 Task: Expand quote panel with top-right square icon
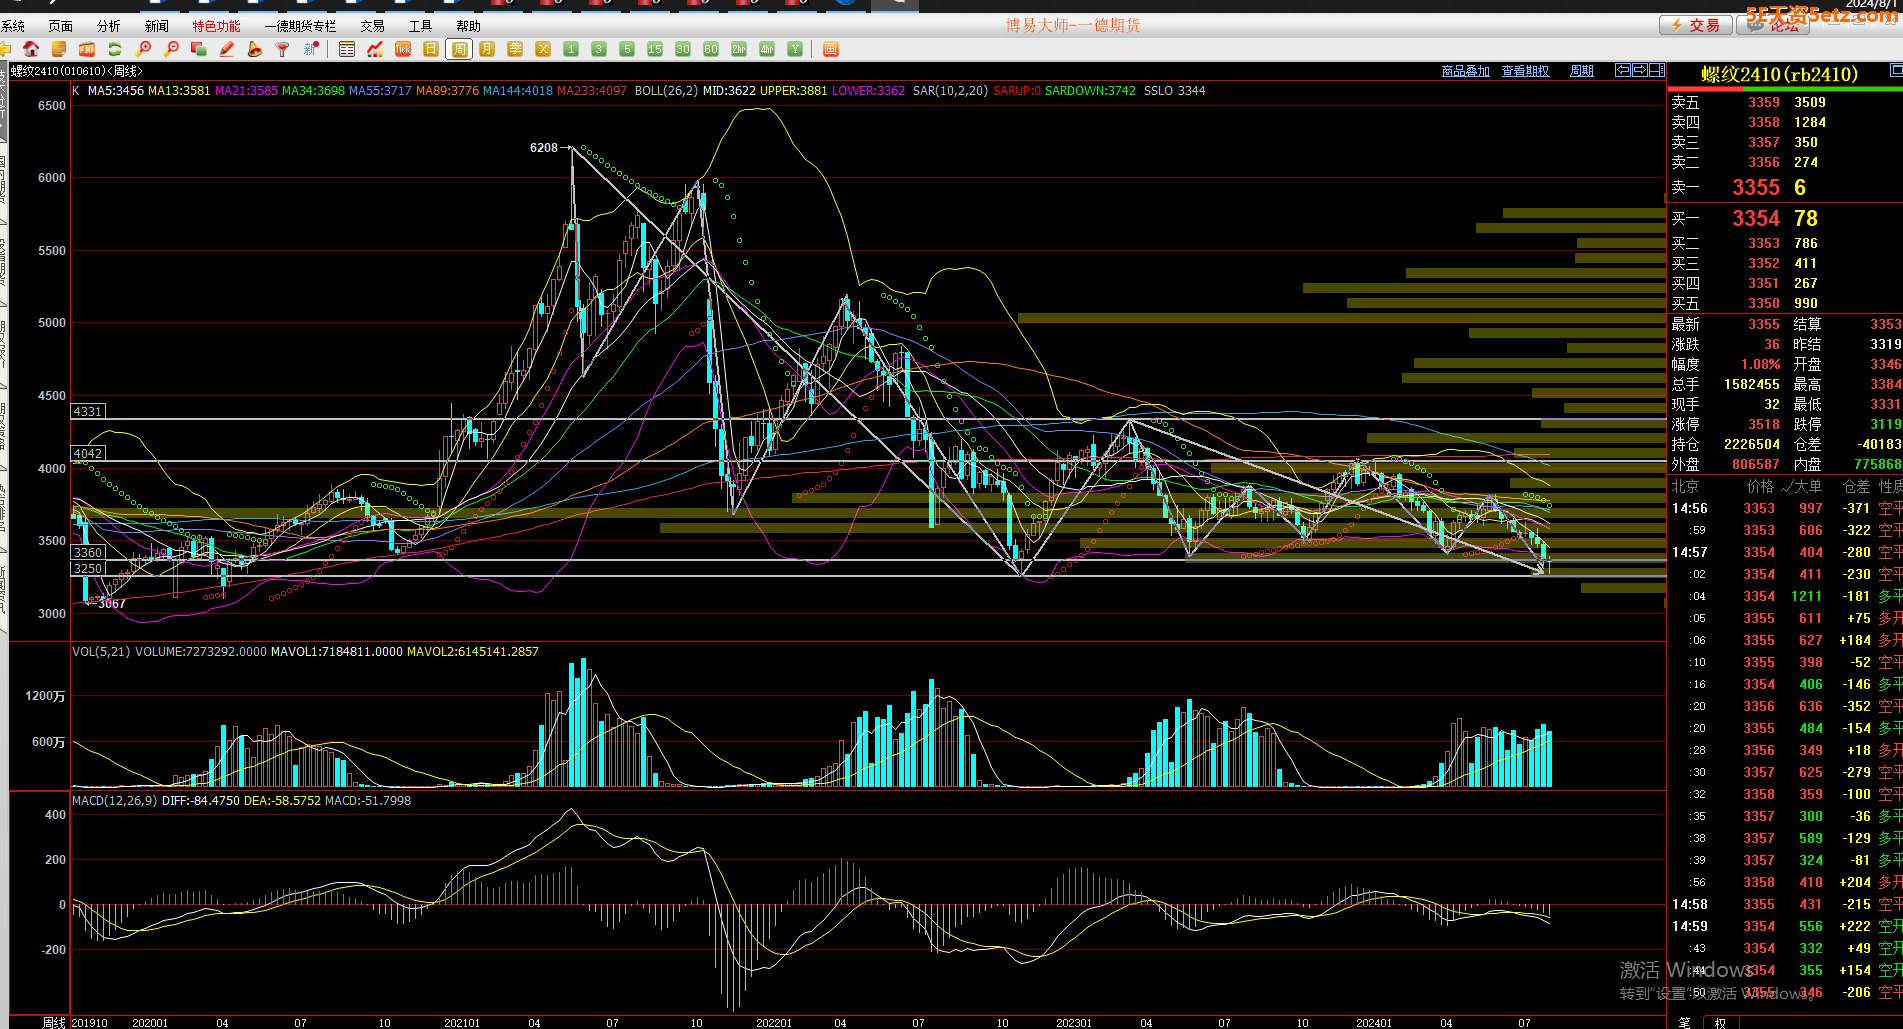(1895, 71)
